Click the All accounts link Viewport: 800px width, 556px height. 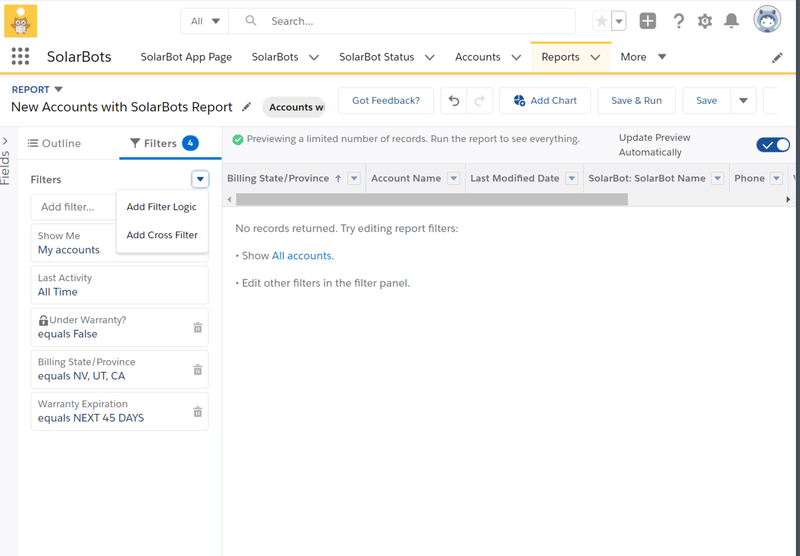302,256
